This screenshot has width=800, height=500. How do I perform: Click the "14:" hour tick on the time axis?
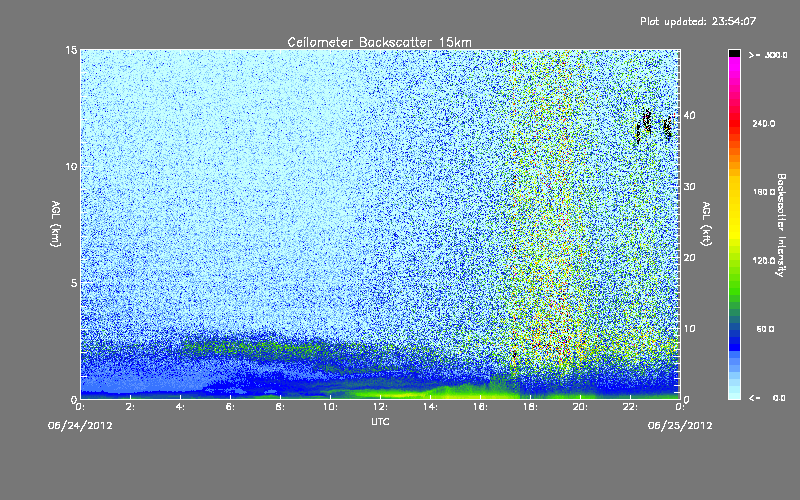tap(430, 407)
